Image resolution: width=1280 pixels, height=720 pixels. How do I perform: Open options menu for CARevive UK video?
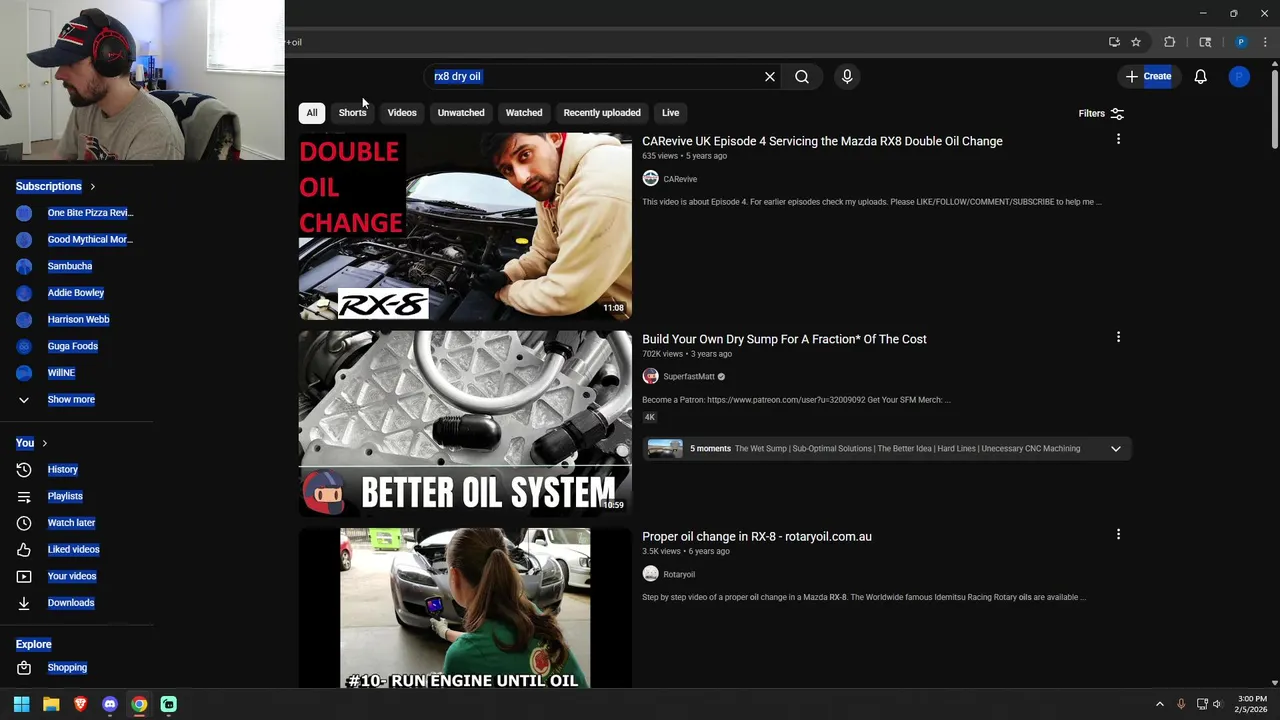[1118, 140]
